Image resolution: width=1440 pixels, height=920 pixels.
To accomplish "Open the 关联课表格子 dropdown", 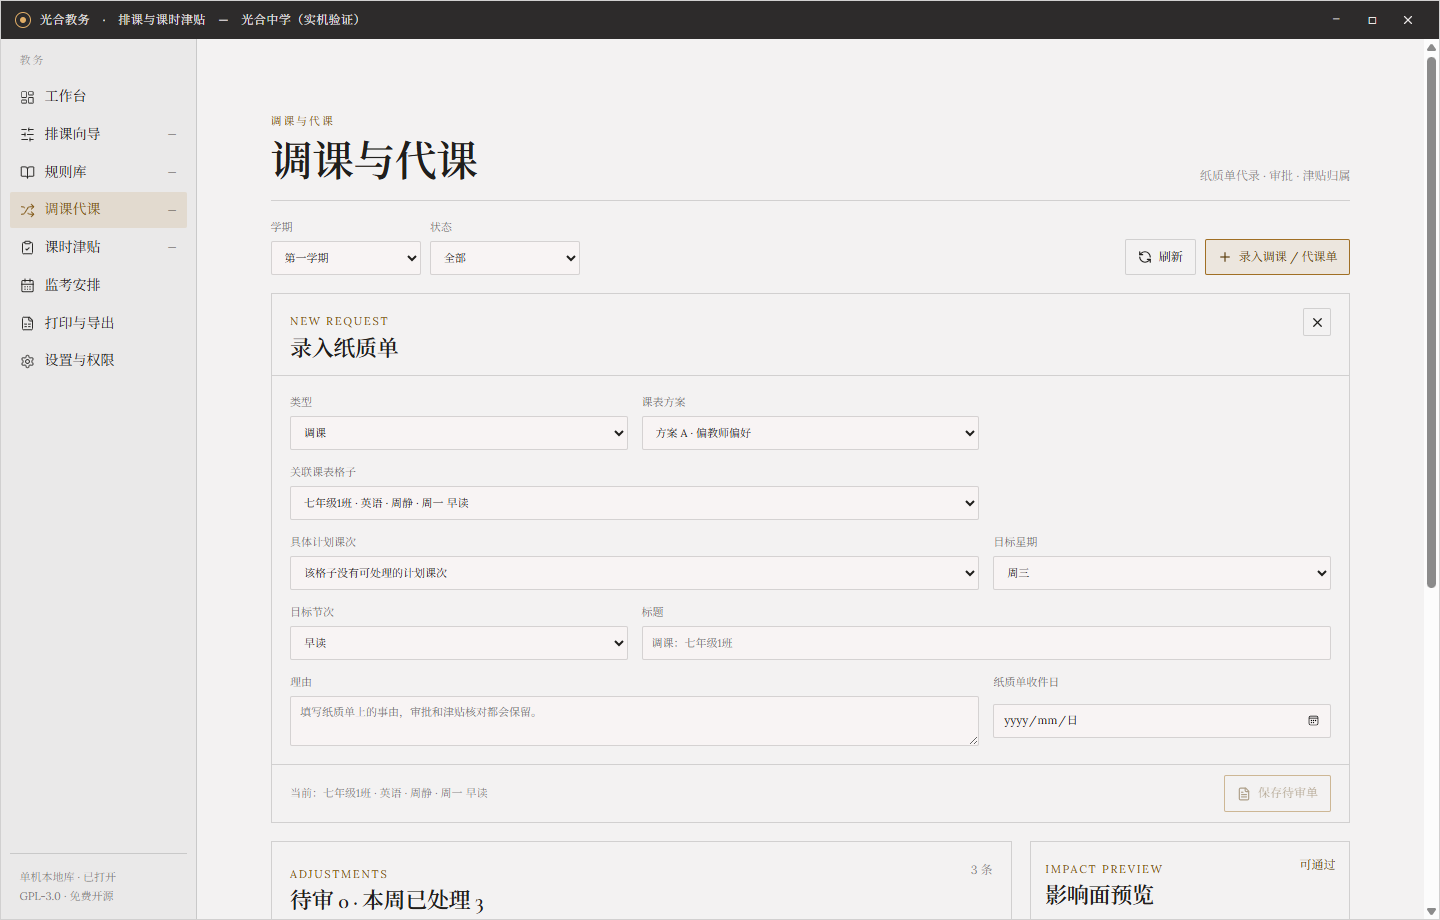I will tap(634, 503).
